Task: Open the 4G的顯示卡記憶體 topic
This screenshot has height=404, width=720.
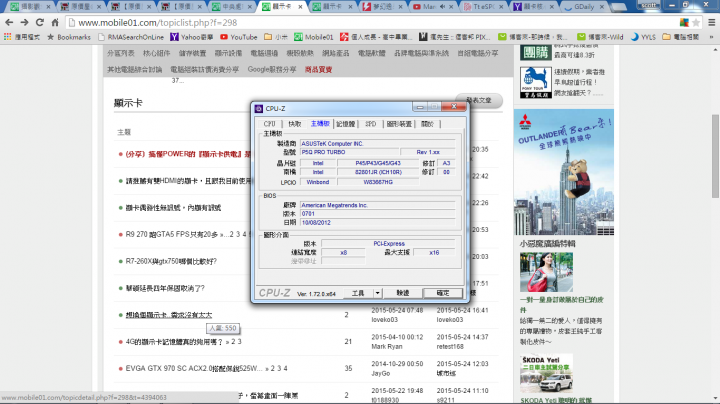Action: [x=174, y=342]
